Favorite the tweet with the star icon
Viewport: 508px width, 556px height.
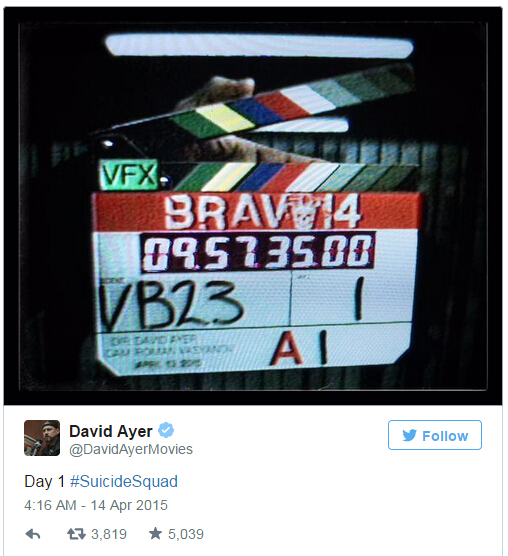click(155, 533)
